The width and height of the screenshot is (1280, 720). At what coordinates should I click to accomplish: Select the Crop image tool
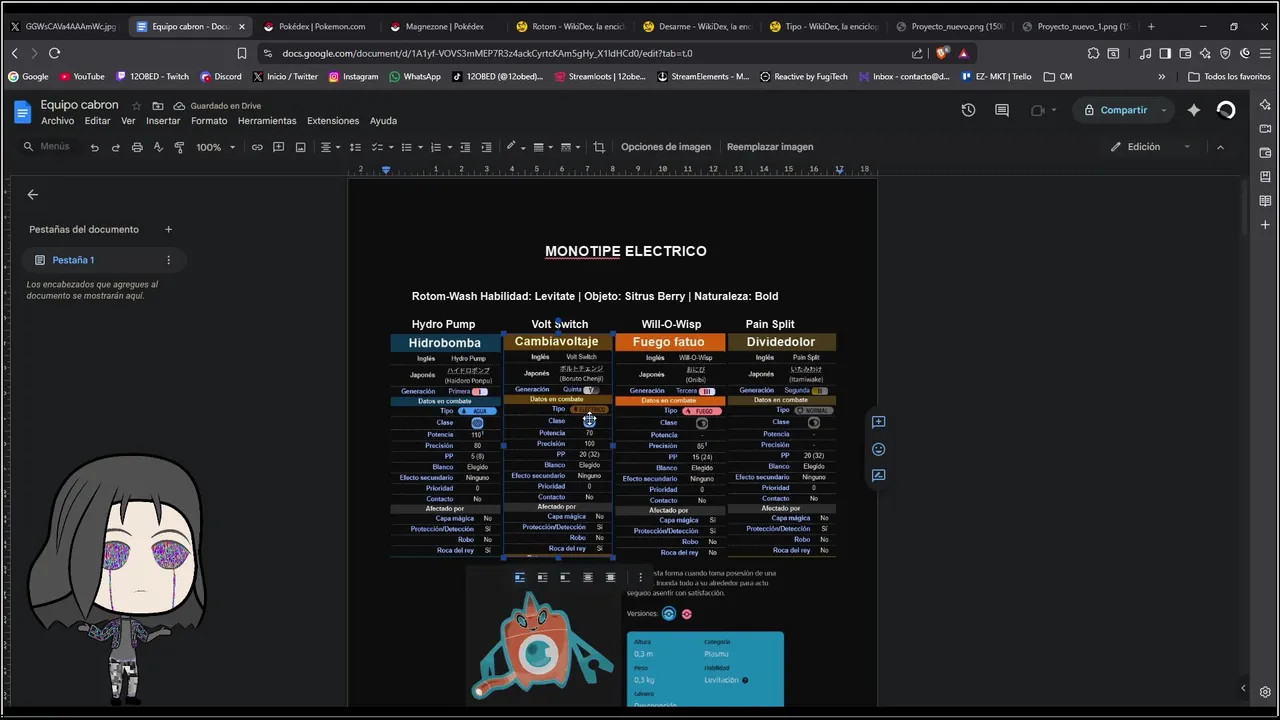[x=599, y=147]
